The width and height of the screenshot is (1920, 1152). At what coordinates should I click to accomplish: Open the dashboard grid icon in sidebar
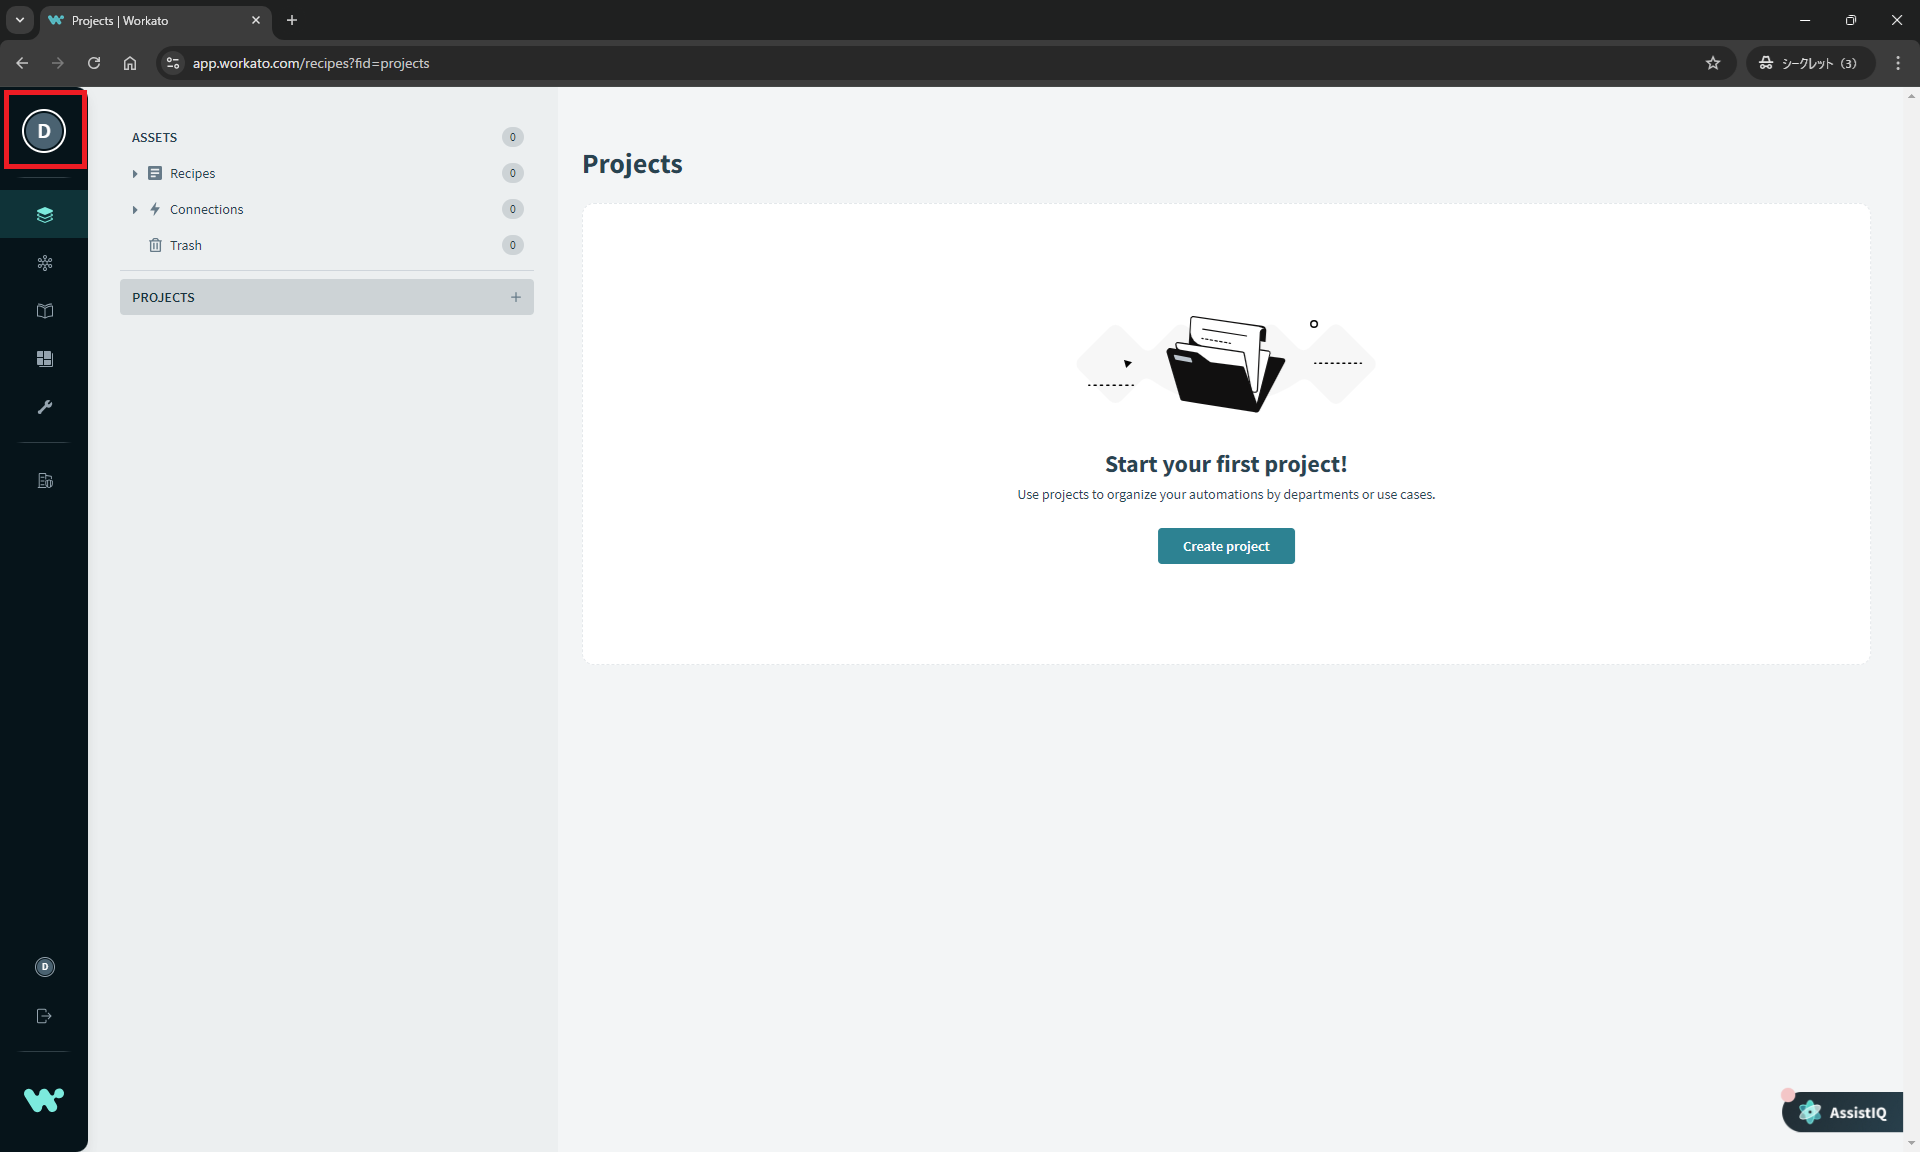(44, 359)
